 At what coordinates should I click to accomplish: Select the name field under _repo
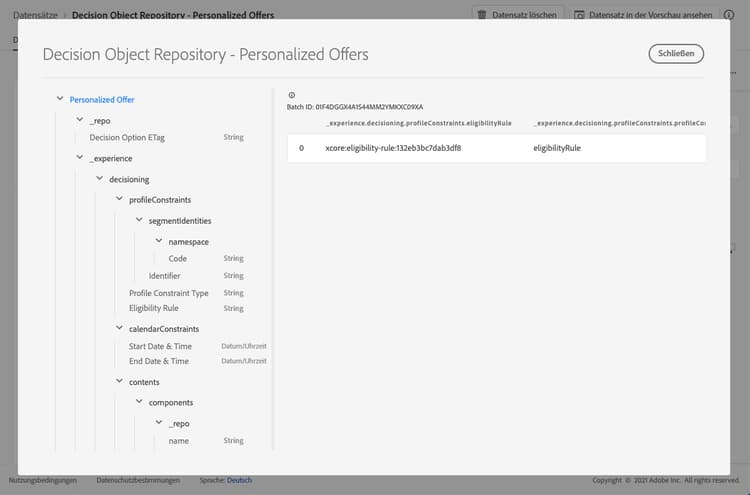(178, 440)
